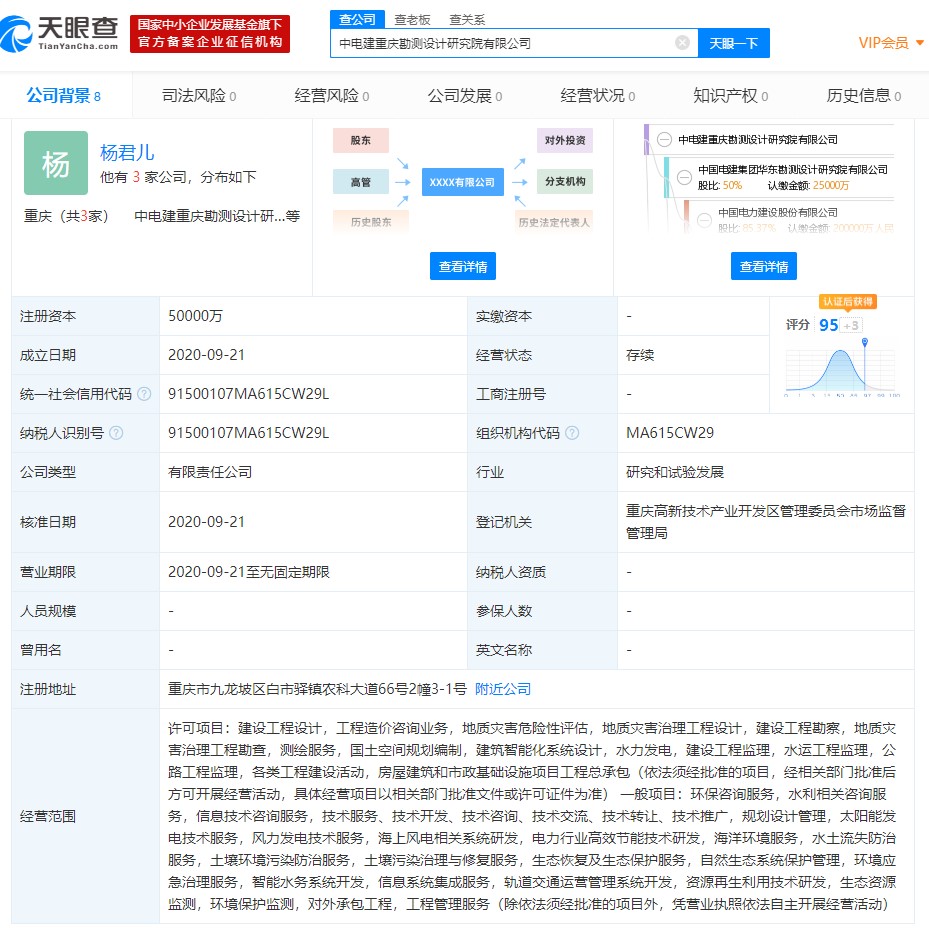The width and height of the screenshot is (929, 945).
Task: Open the VIP会员 dropdown
Action: pyautogui.click(x=891, y=43)
